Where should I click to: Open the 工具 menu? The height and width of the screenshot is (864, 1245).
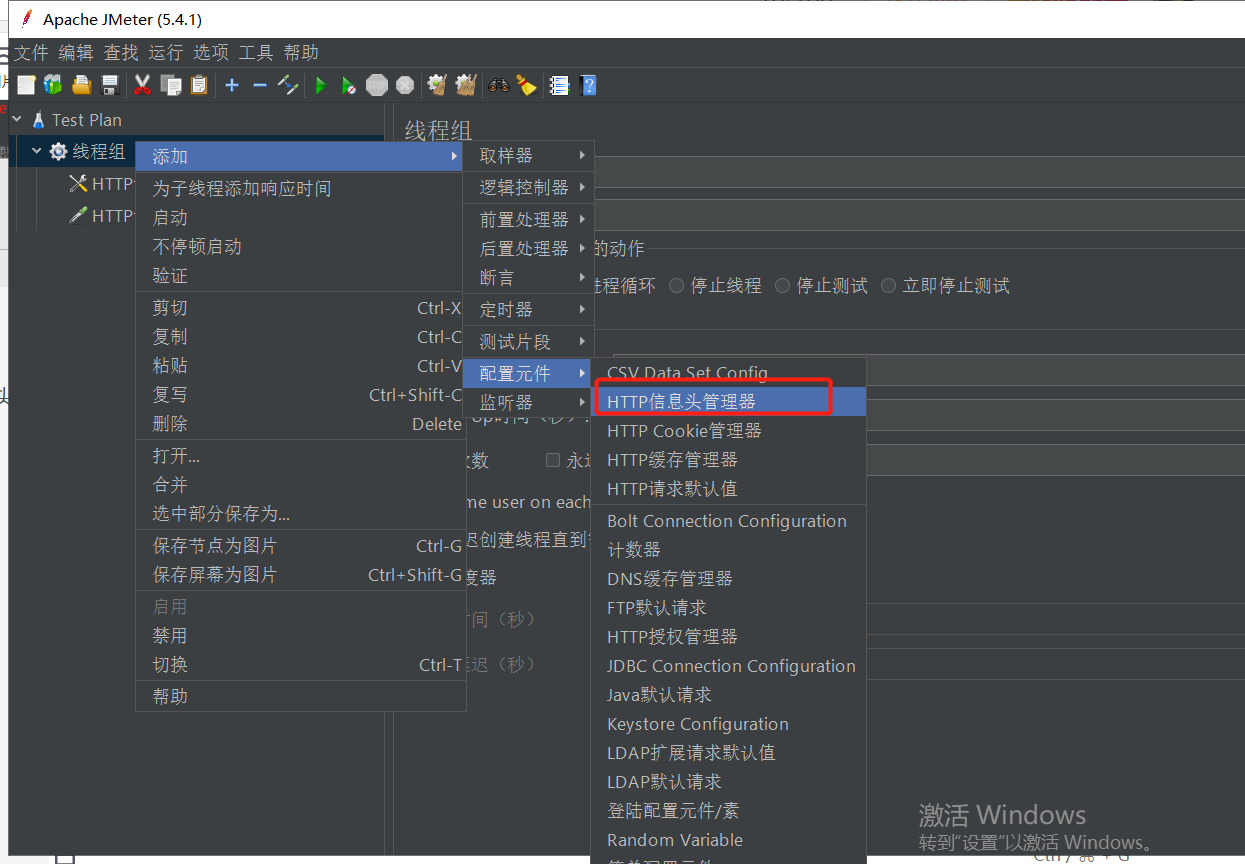(x=256, y=53)
